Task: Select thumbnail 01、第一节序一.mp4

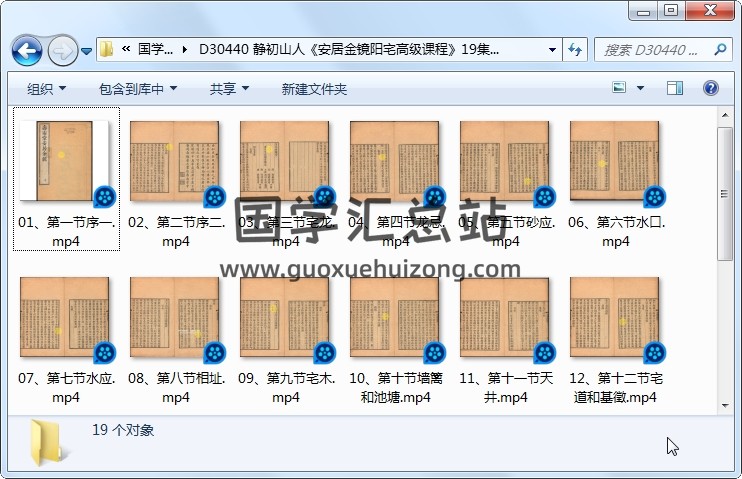Action: point(64,161)
